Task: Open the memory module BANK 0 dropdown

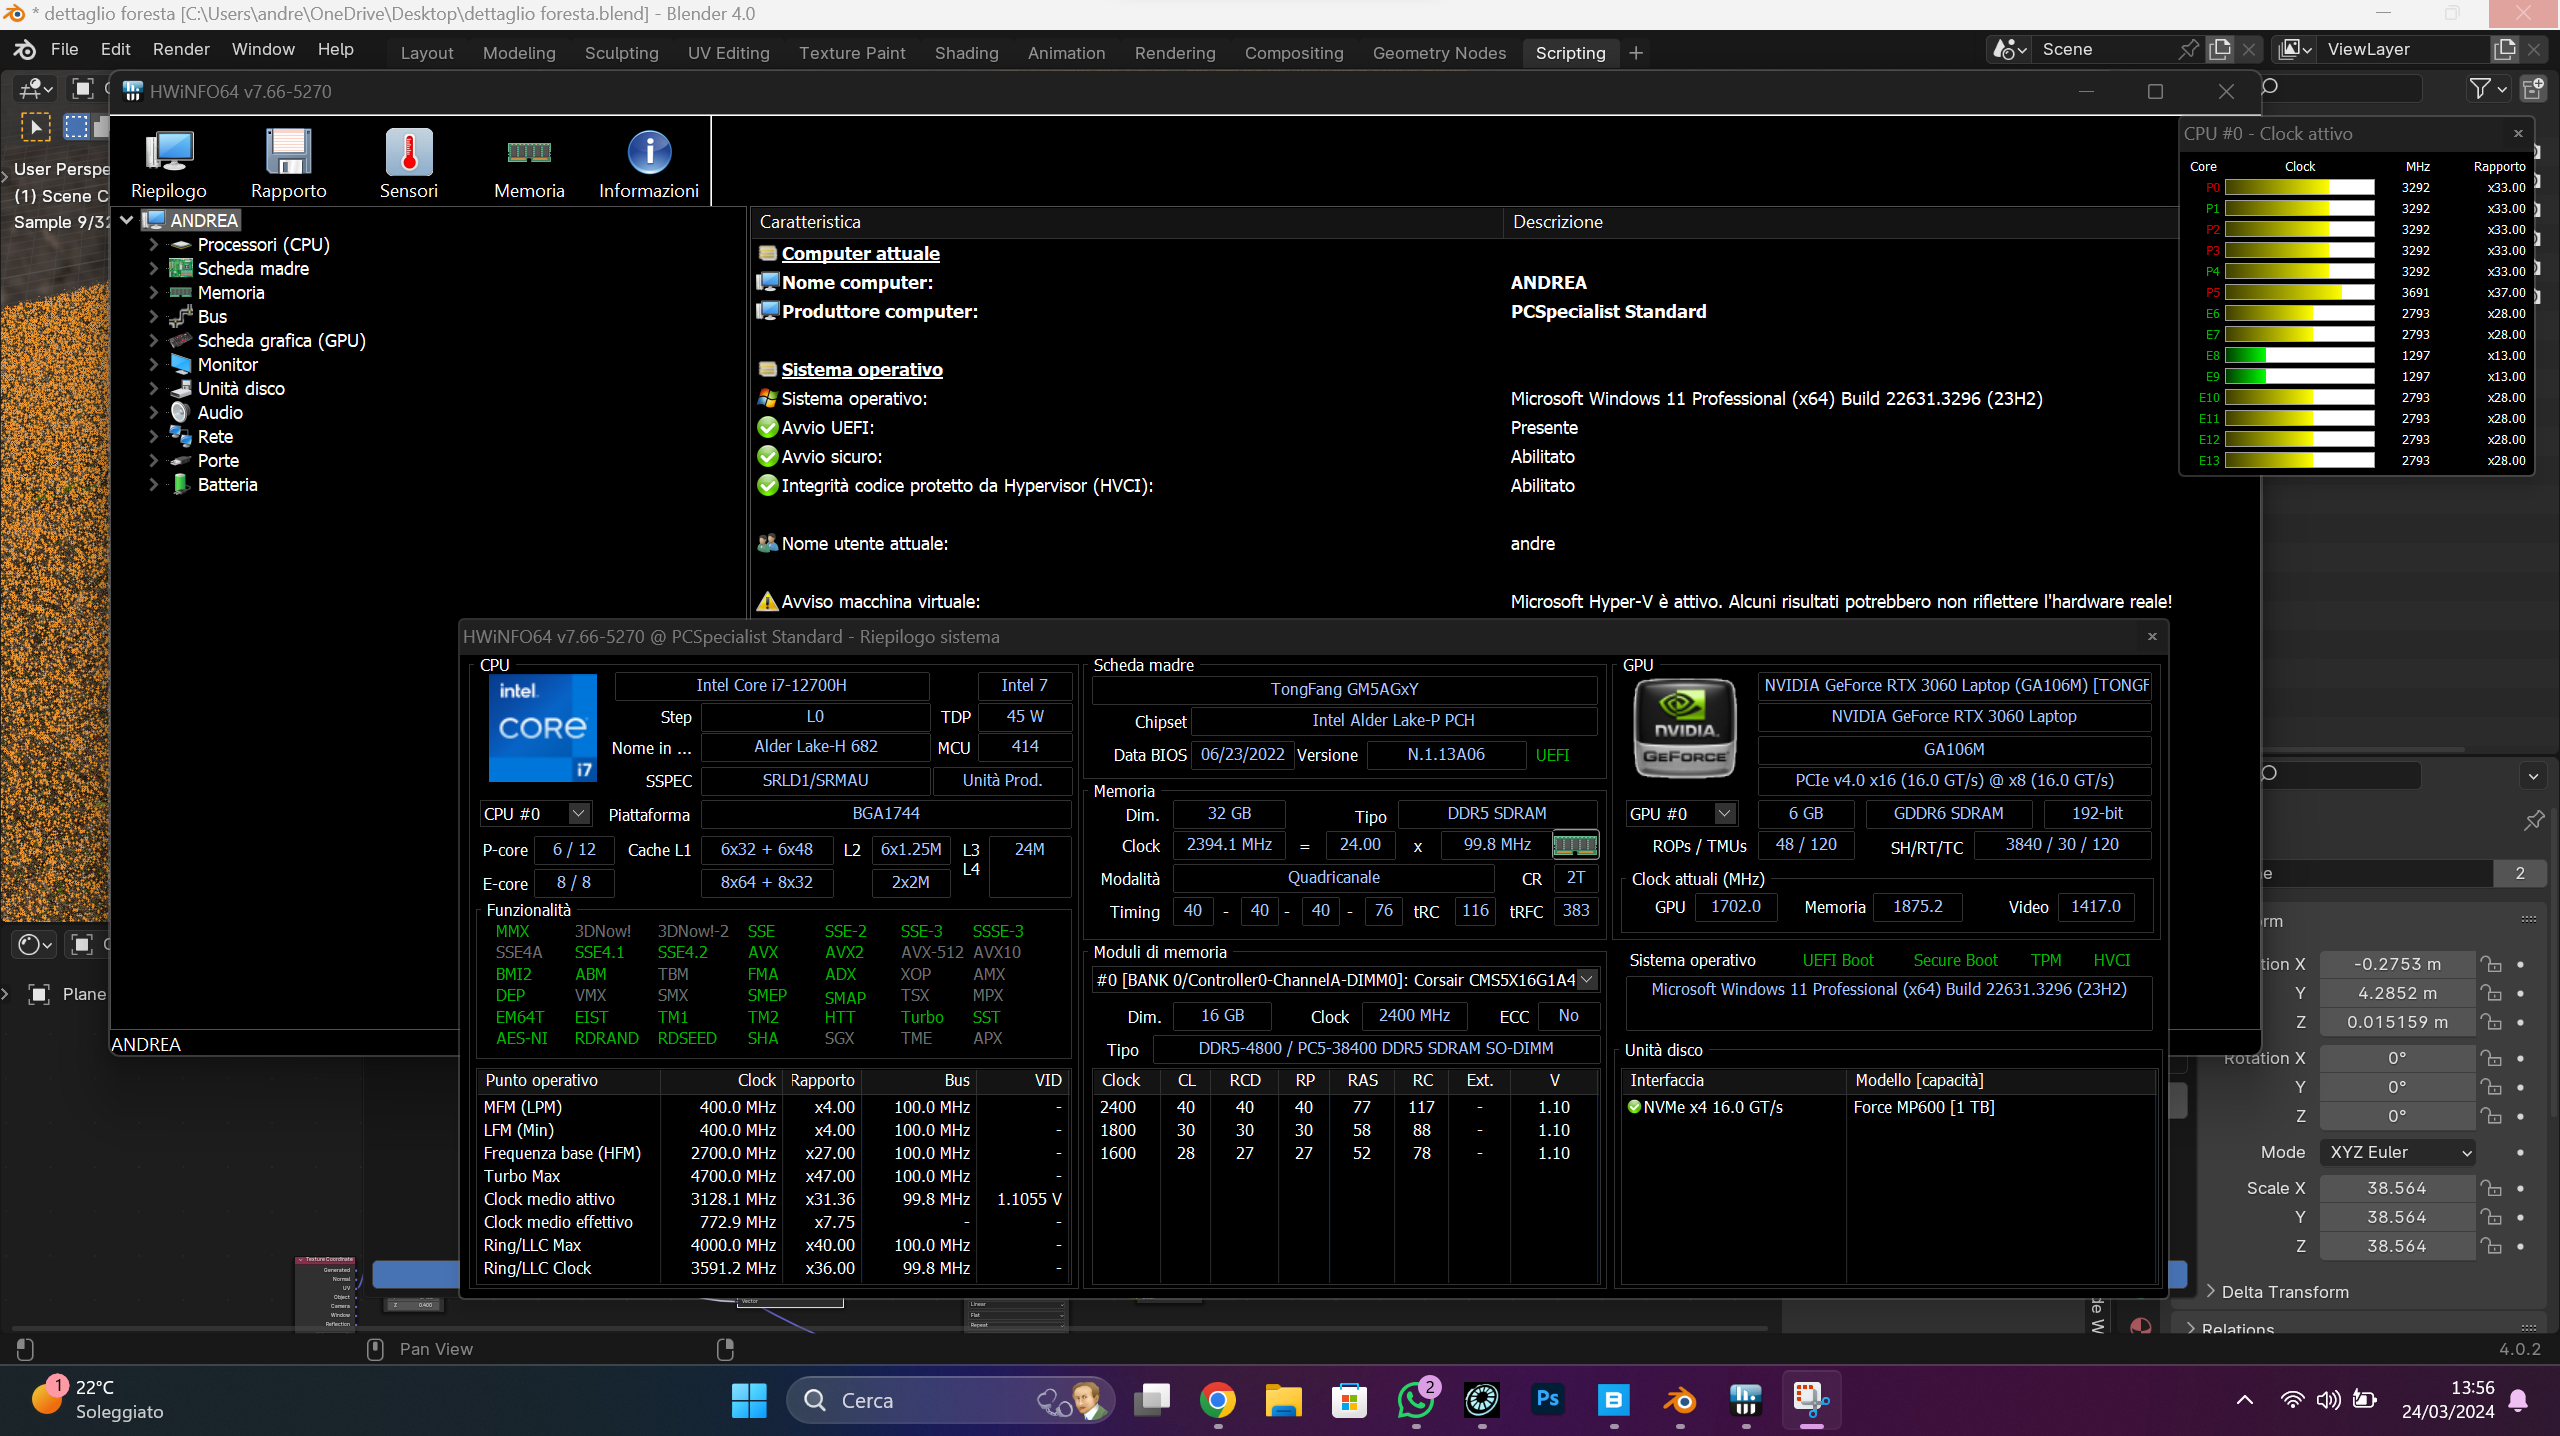Action: click(1345, 980)
